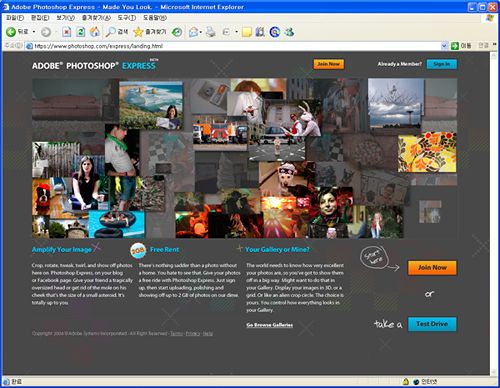Click the Messenger people toolbar icon
This screenshot has width=500, height=388.
click(x=289, y=32)
